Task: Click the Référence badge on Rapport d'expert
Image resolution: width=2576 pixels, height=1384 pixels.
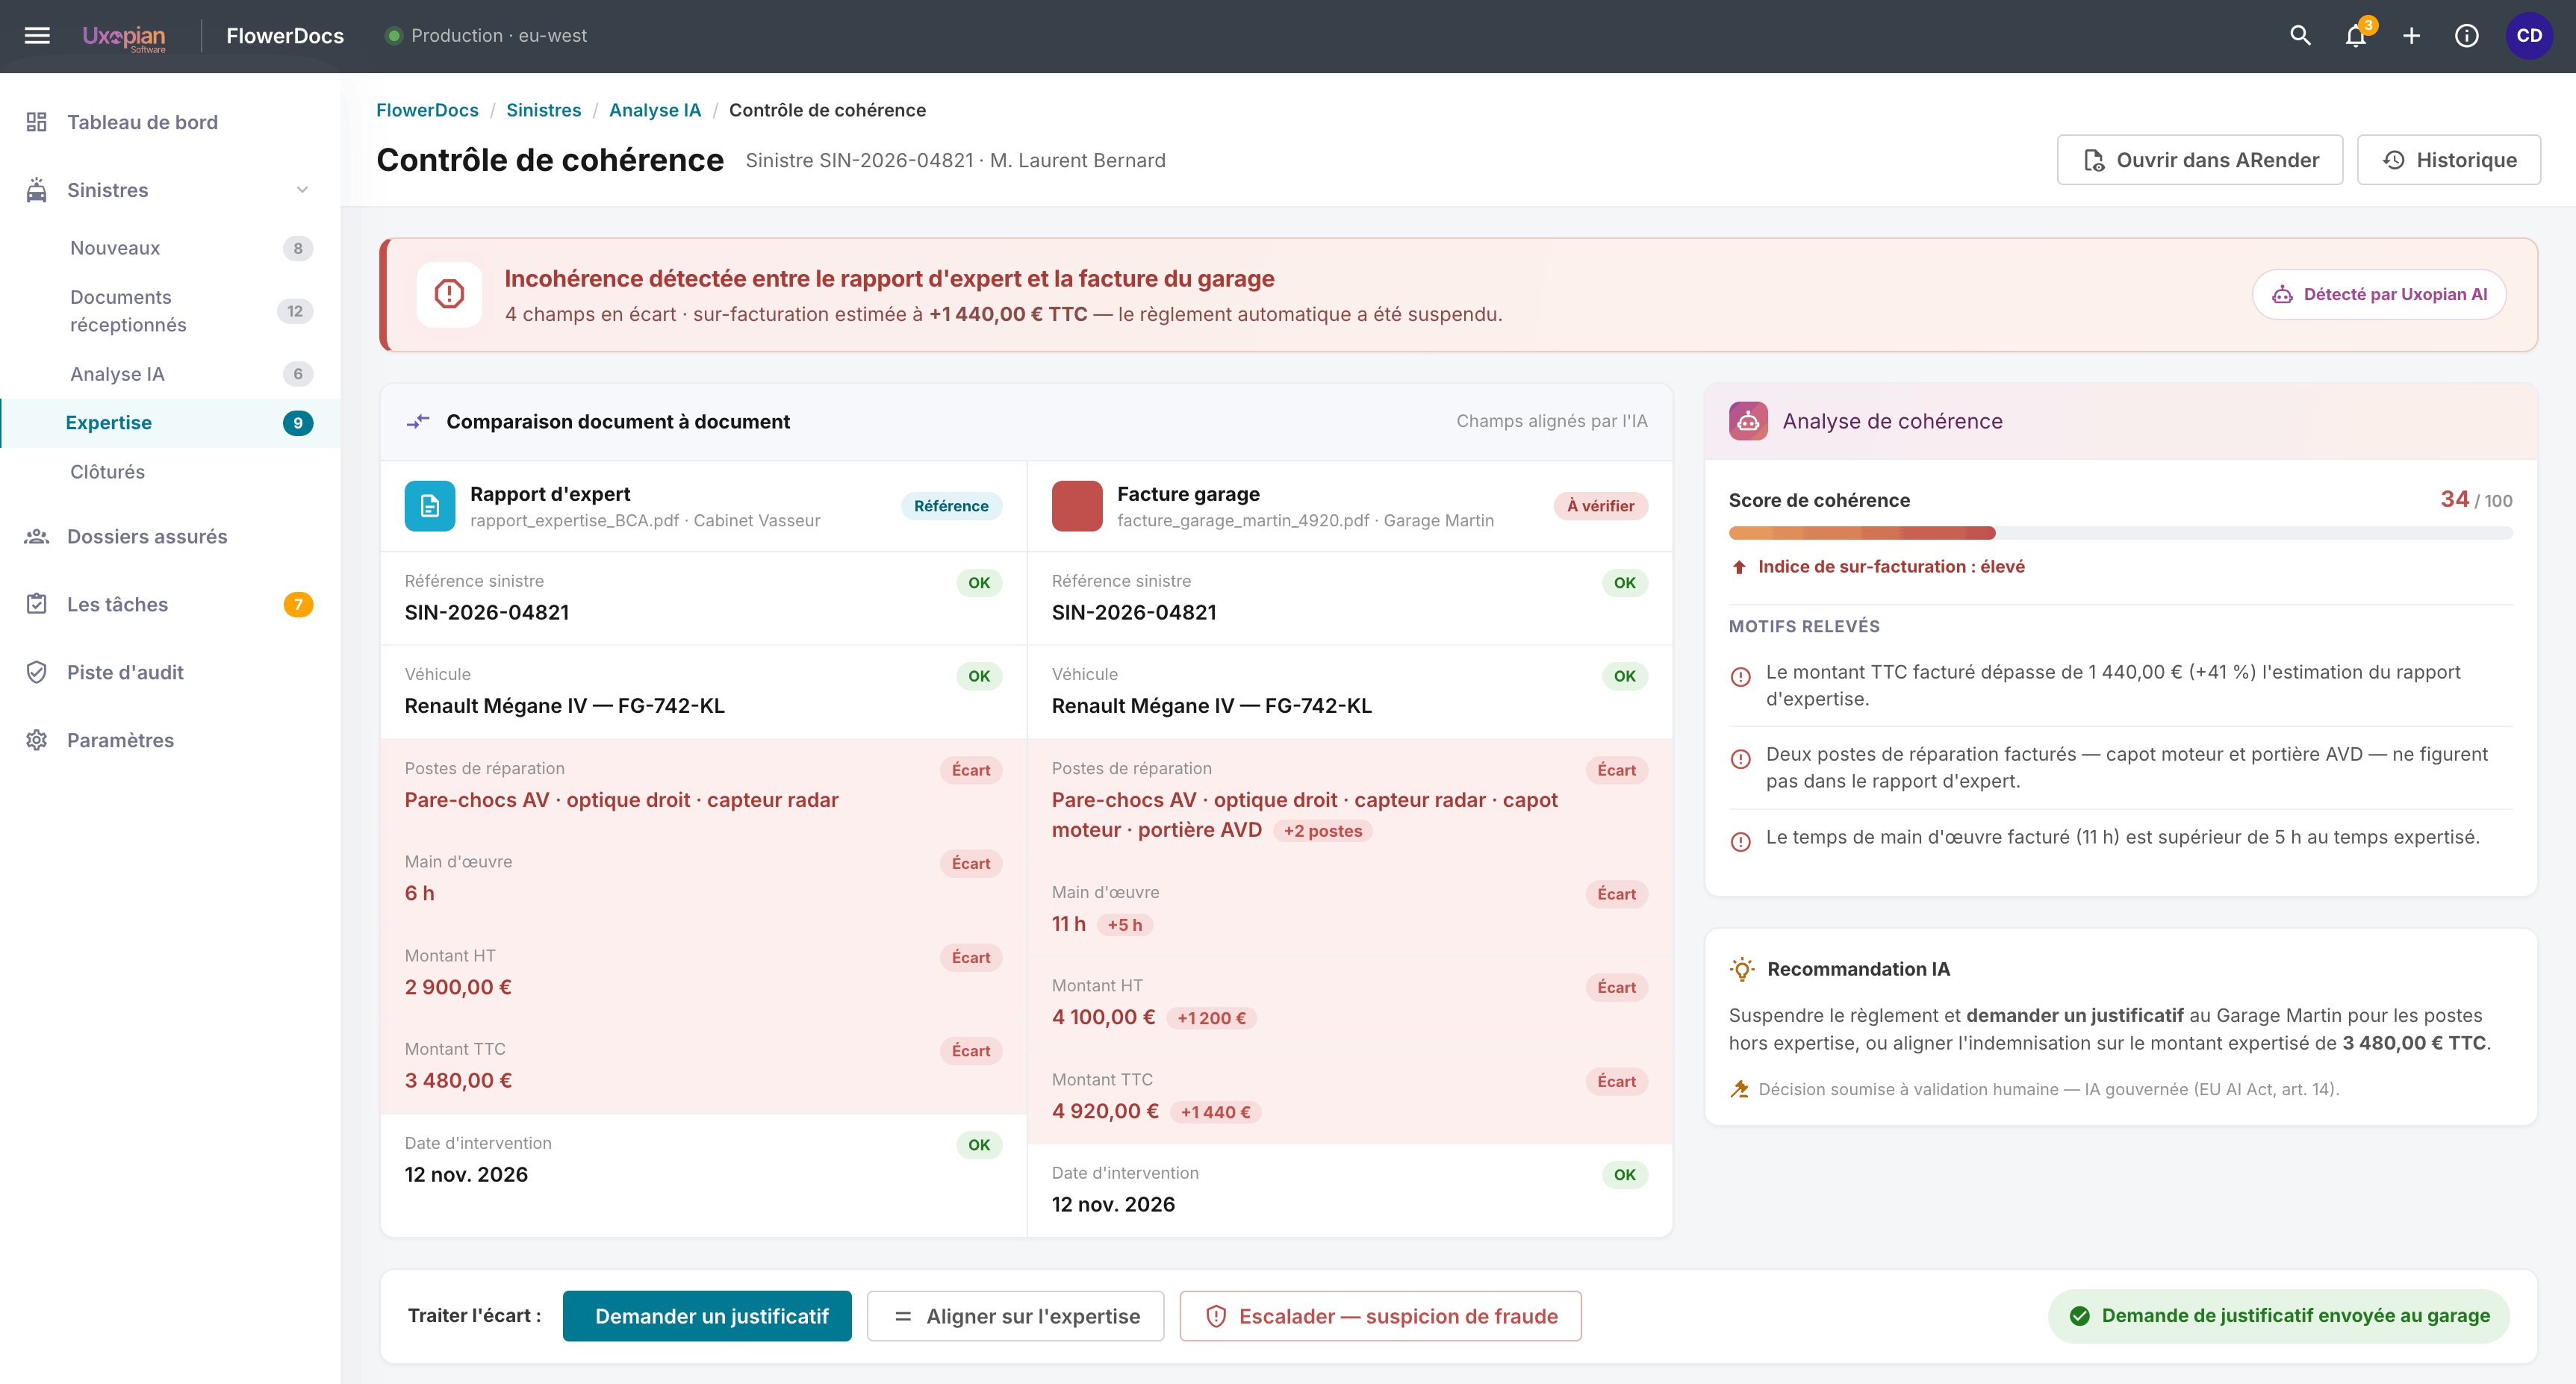Action: tap(951, 506)
